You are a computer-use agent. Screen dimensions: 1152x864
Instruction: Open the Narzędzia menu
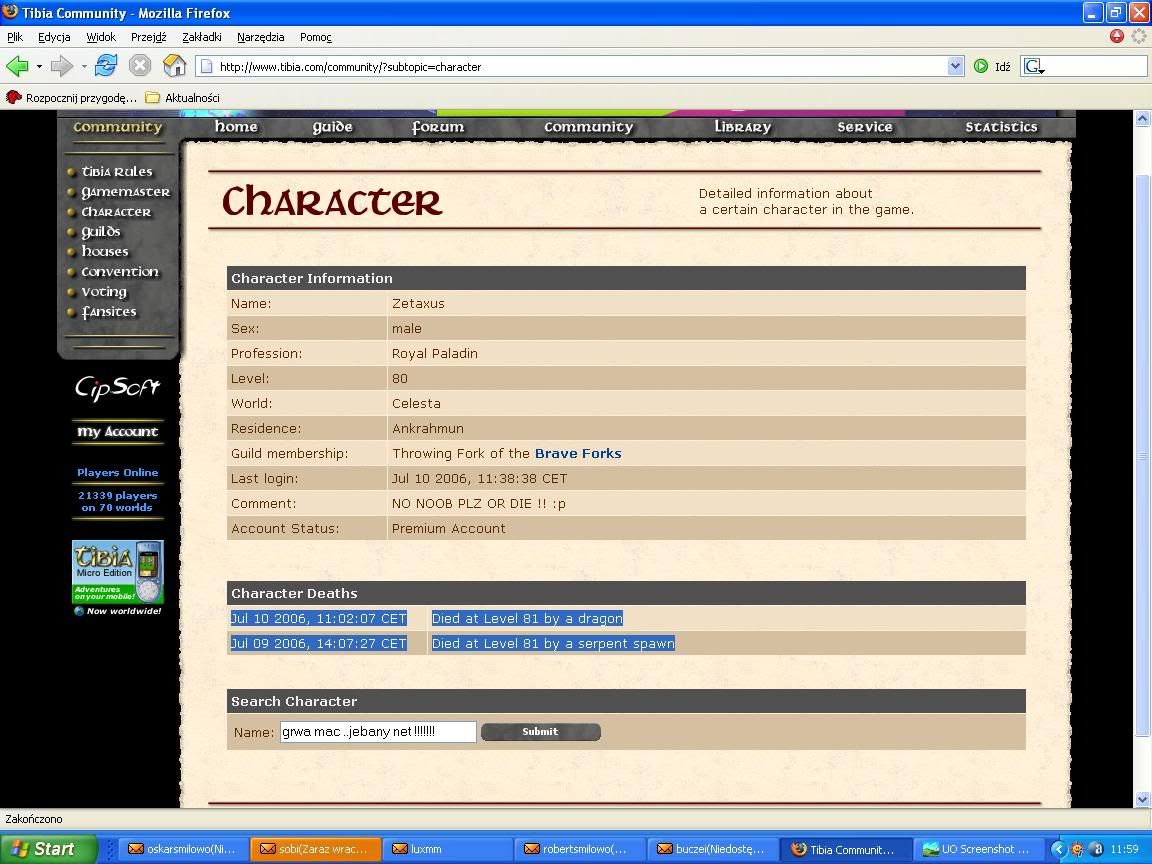point(261,37)
